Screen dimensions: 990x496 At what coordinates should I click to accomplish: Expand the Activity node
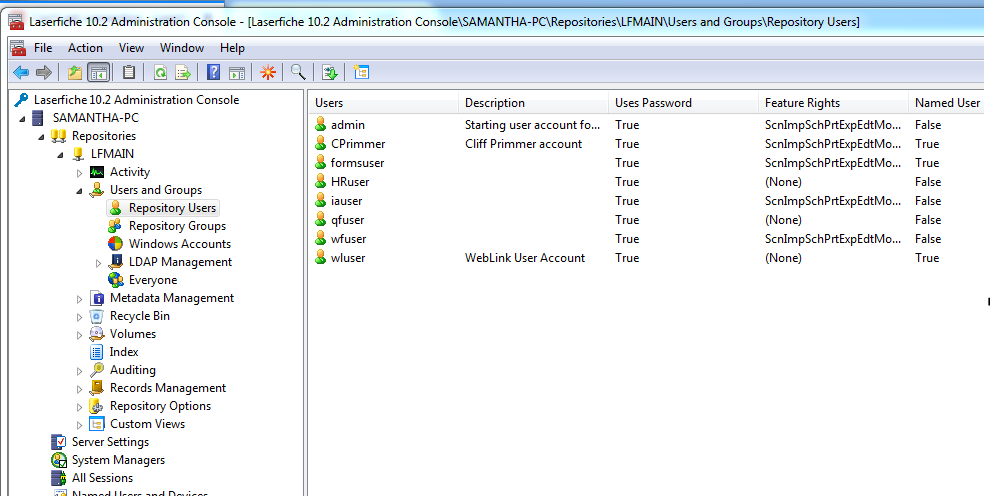pos(80,172)
